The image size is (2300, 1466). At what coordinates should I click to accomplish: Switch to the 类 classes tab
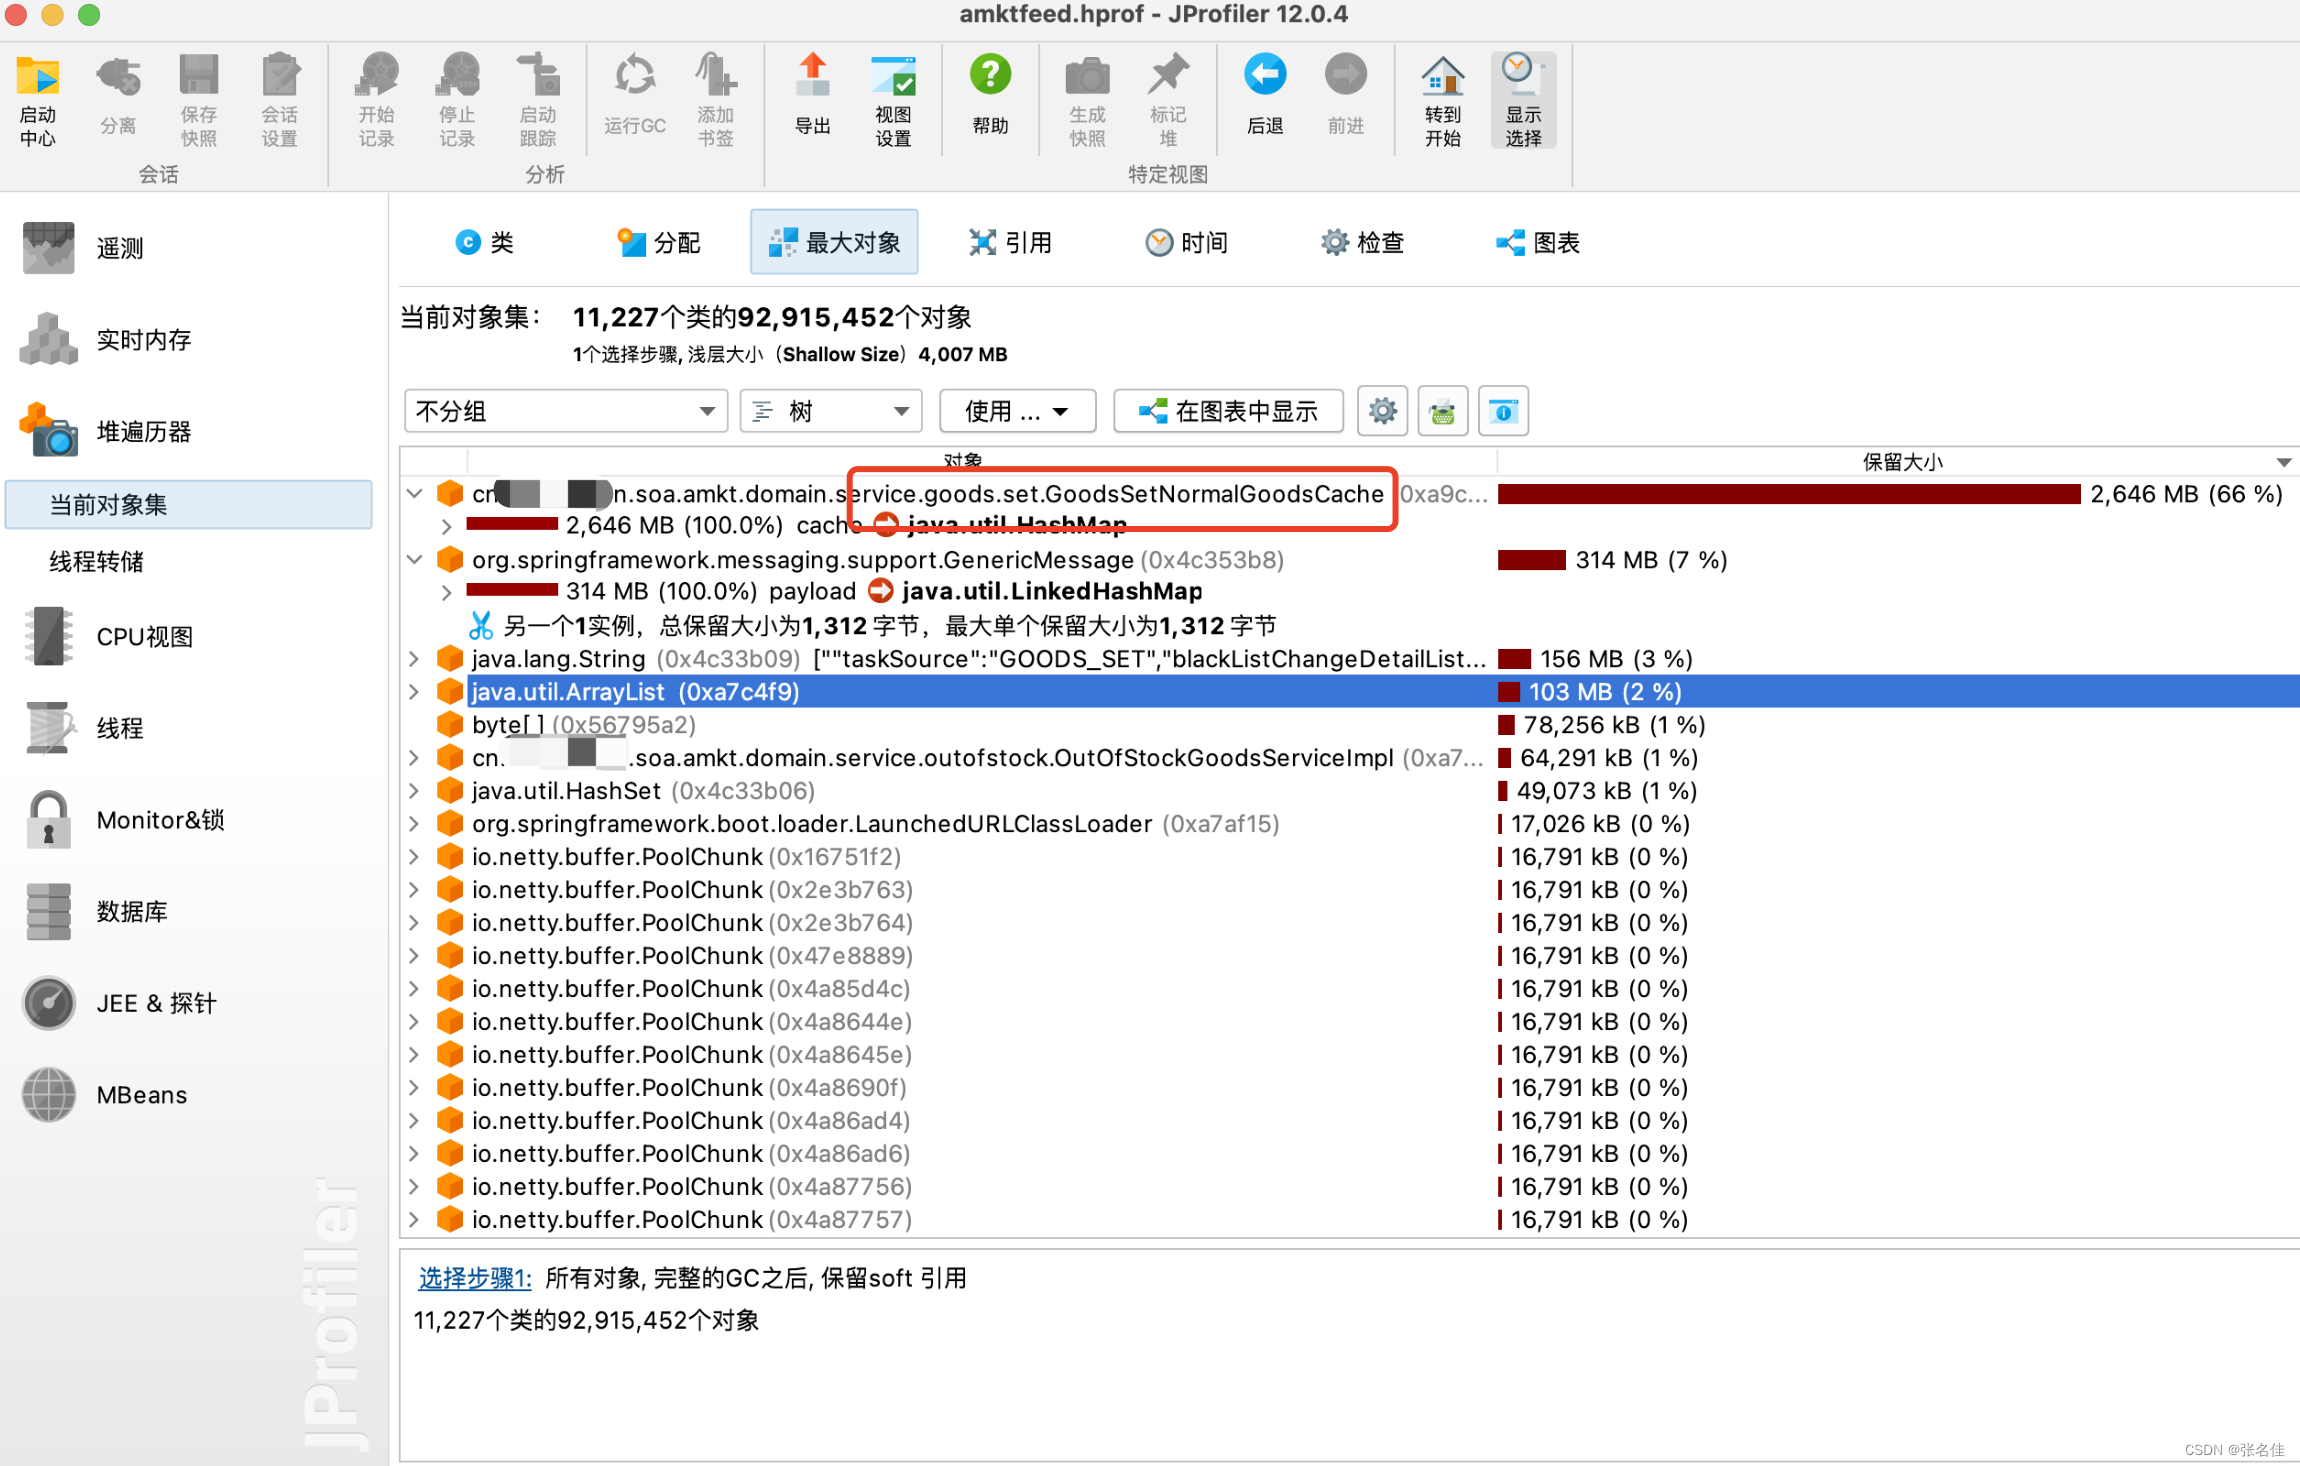pos(485,242)
